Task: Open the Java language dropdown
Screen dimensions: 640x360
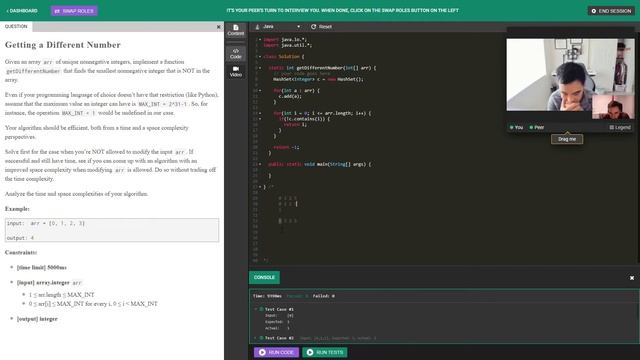Action: (278, 27)
